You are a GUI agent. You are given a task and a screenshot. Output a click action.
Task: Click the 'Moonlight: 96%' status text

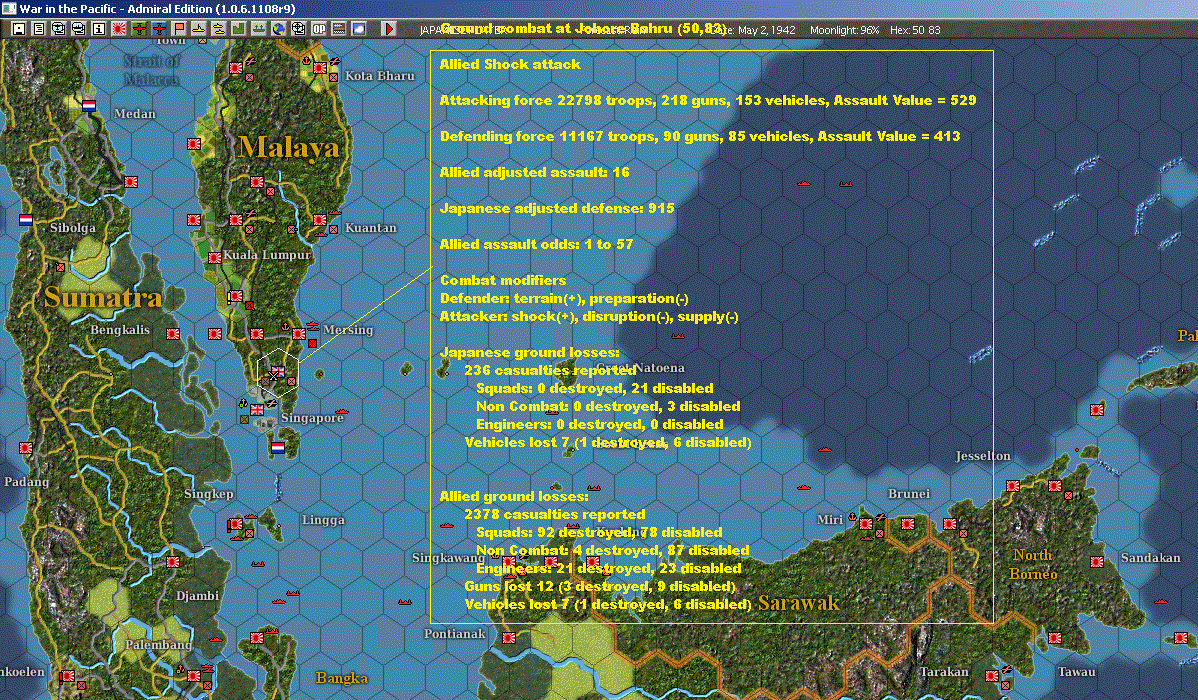844,31
